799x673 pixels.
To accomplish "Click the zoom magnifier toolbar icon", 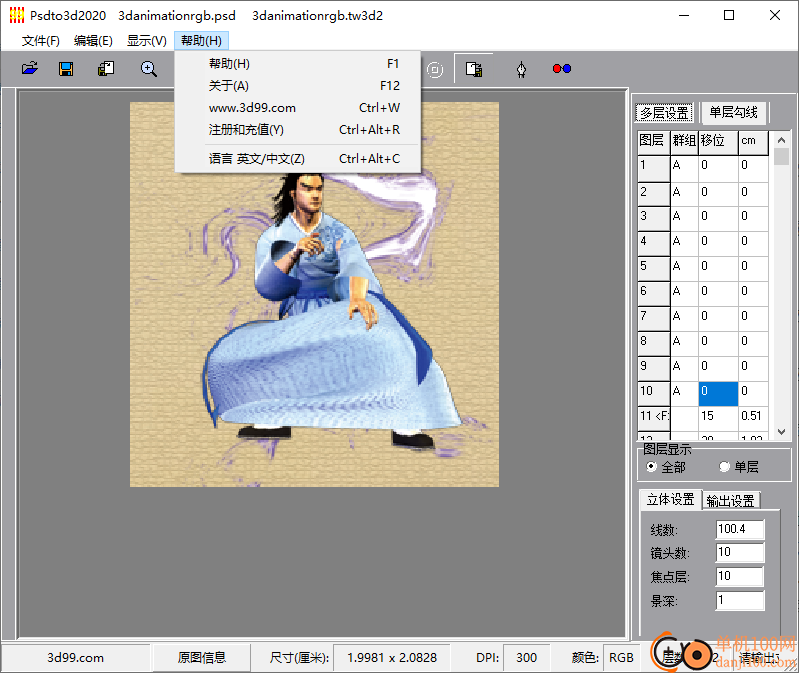I will [x=149, y=69].
